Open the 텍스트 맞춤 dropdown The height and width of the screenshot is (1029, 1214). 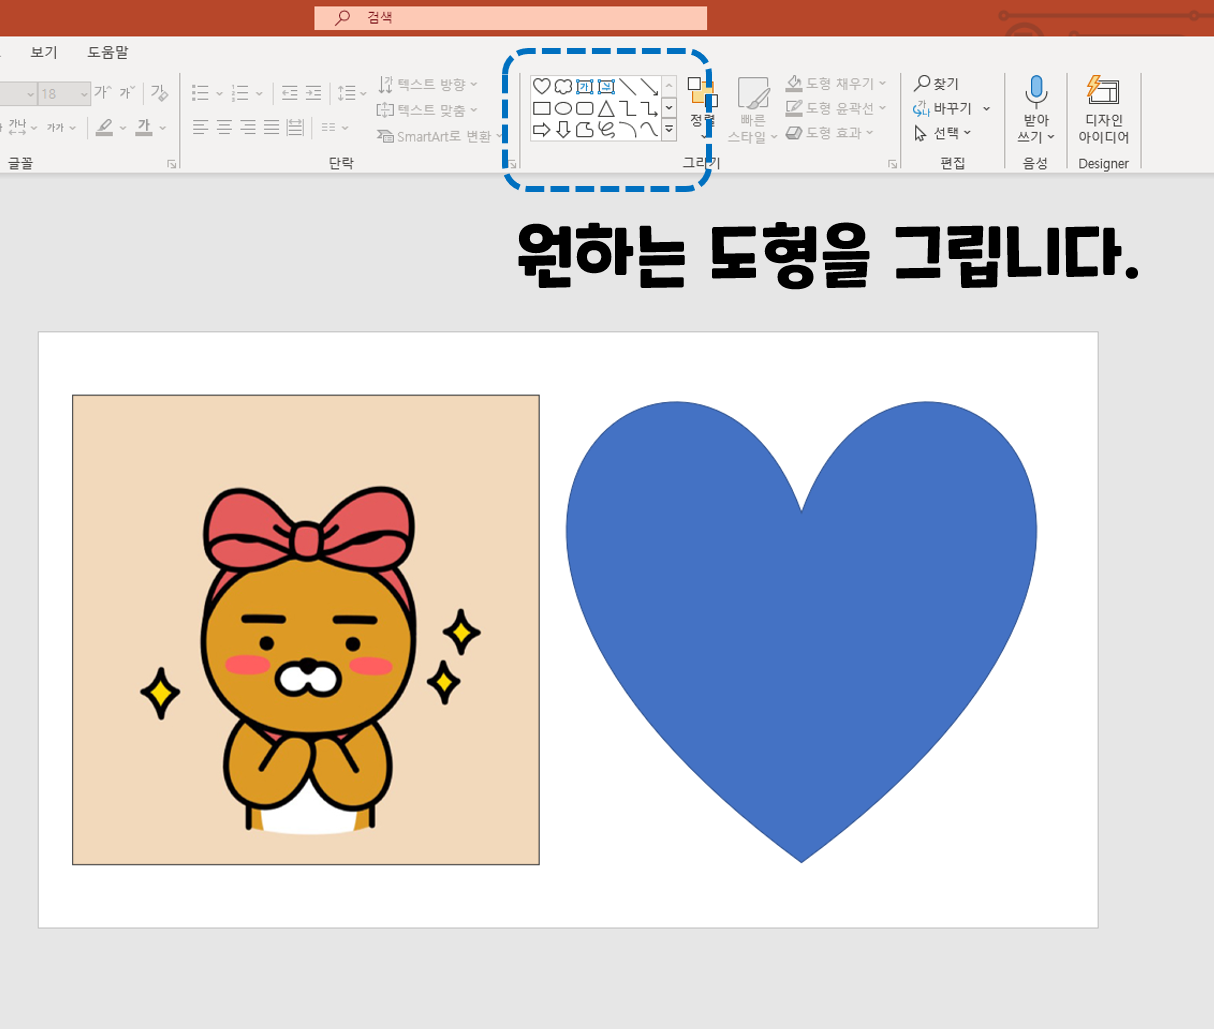(428, 110)
